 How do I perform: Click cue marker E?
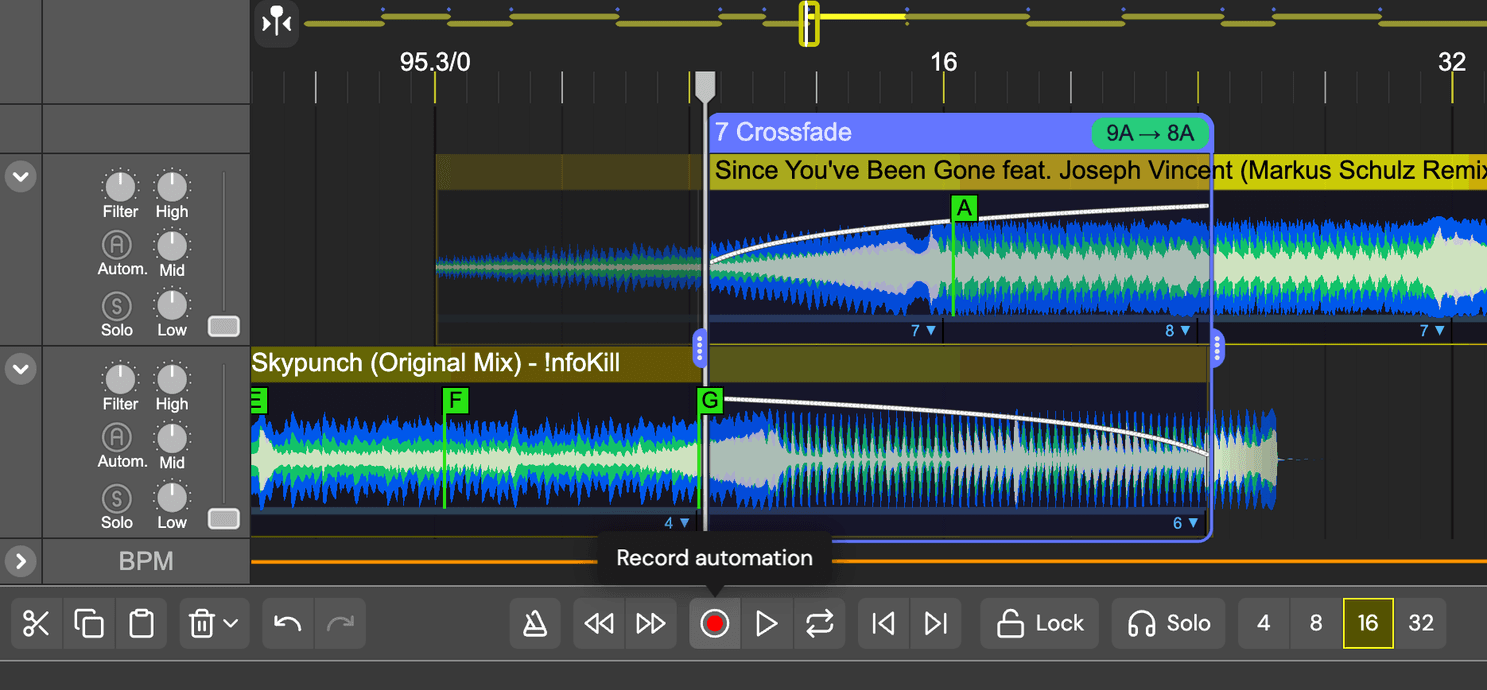point(258,401)
